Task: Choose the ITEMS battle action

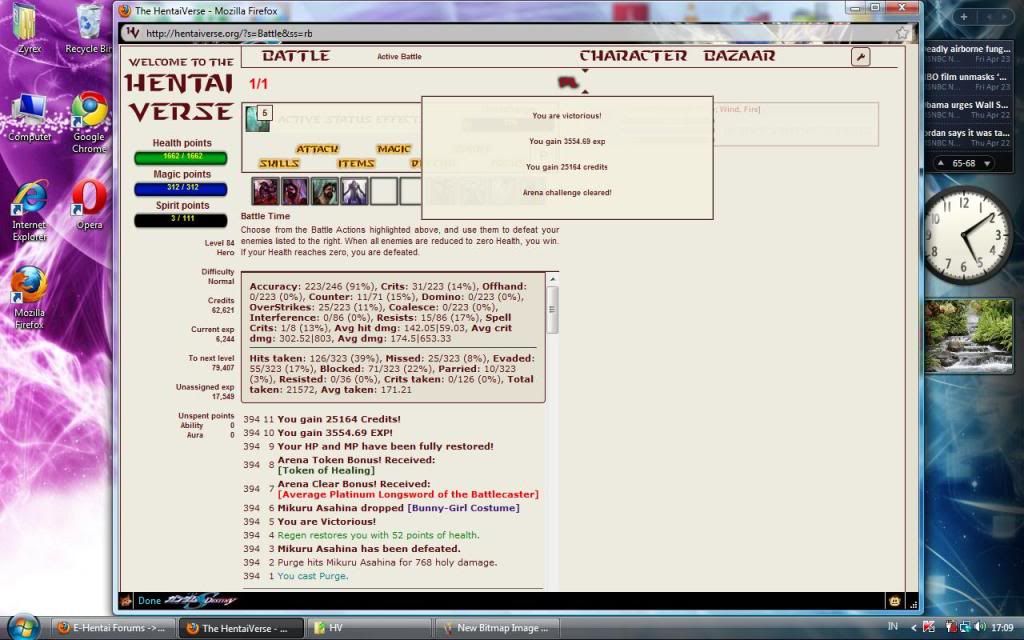Action: click(x=356, y=163)
